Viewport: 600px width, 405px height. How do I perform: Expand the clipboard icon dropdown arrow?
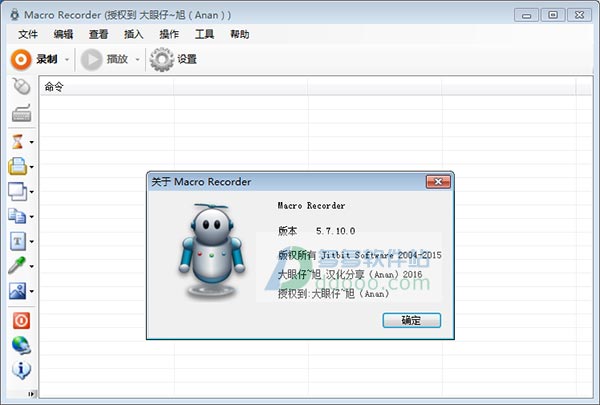tap(32, 167)
